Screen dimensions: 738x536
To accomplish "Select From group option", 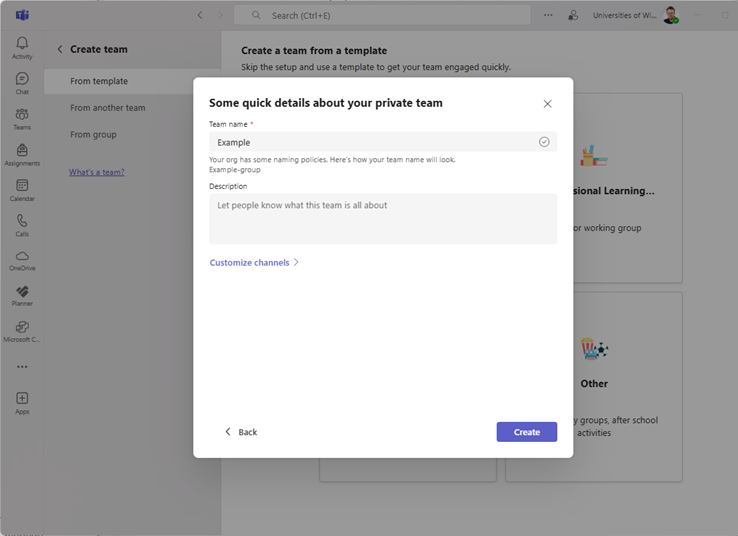I will tap(93, 135).
